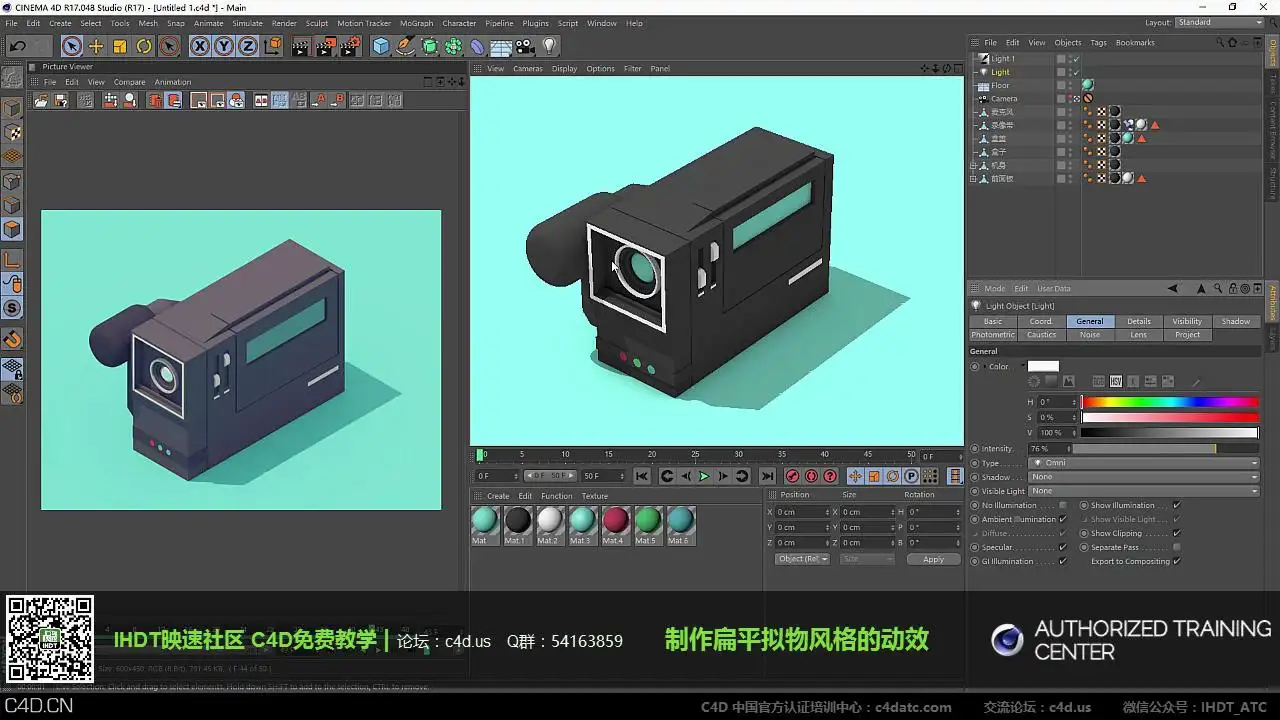Render to Picture Viewer
This screenshot has height=720, width=1280.
[x=326, y=46]
